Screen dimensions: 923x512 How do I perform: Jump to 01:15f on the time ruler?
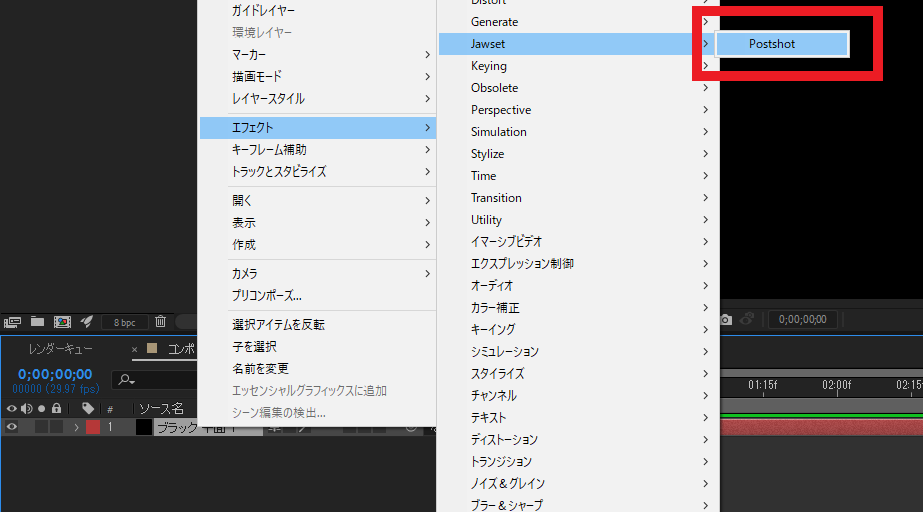click(x=763, y=385)
